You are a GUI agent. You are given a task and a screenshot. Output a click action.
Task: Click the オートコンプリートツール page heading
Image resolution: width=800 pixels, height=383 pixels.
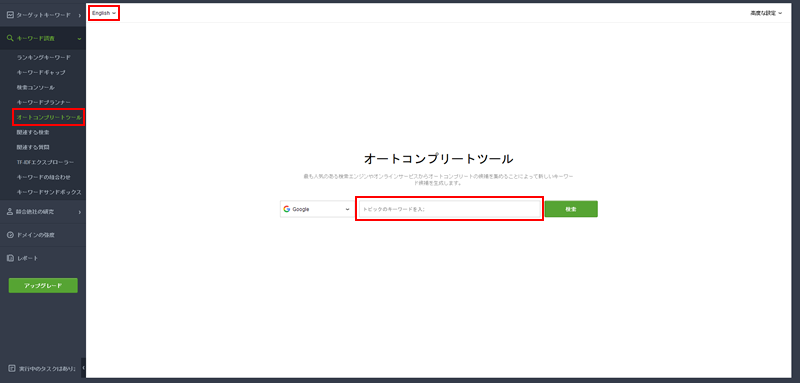[438, 159]
